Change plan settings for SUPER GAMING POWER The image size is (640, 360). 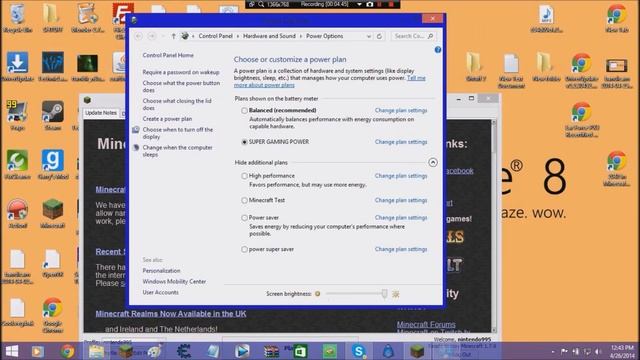click(x=401, y=142)
